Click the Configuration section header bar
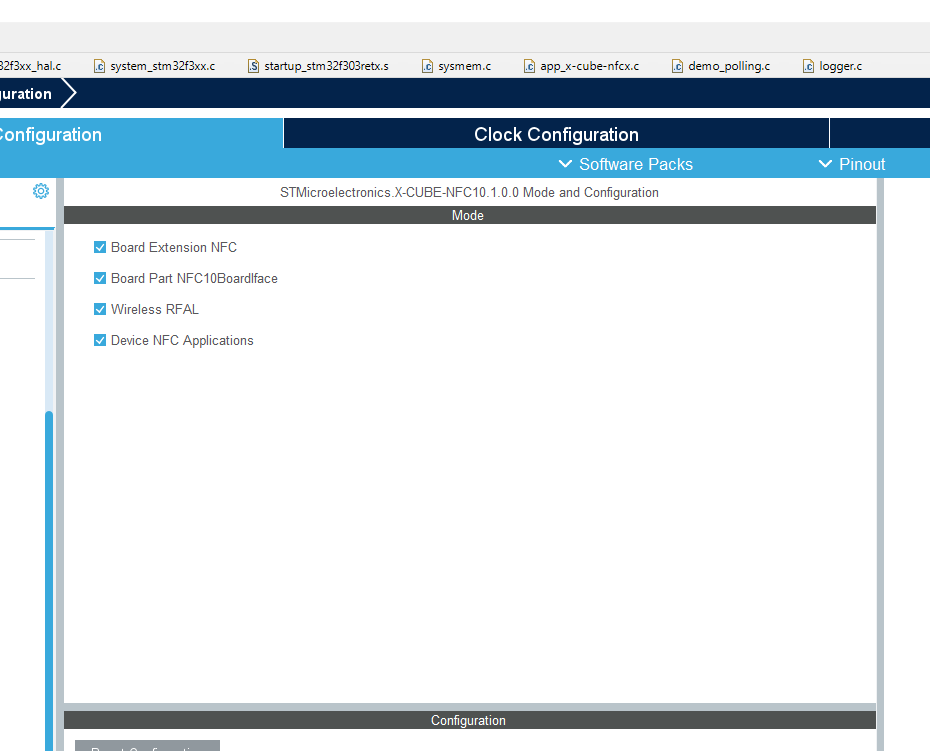The image size is (930, 751). 470,720
